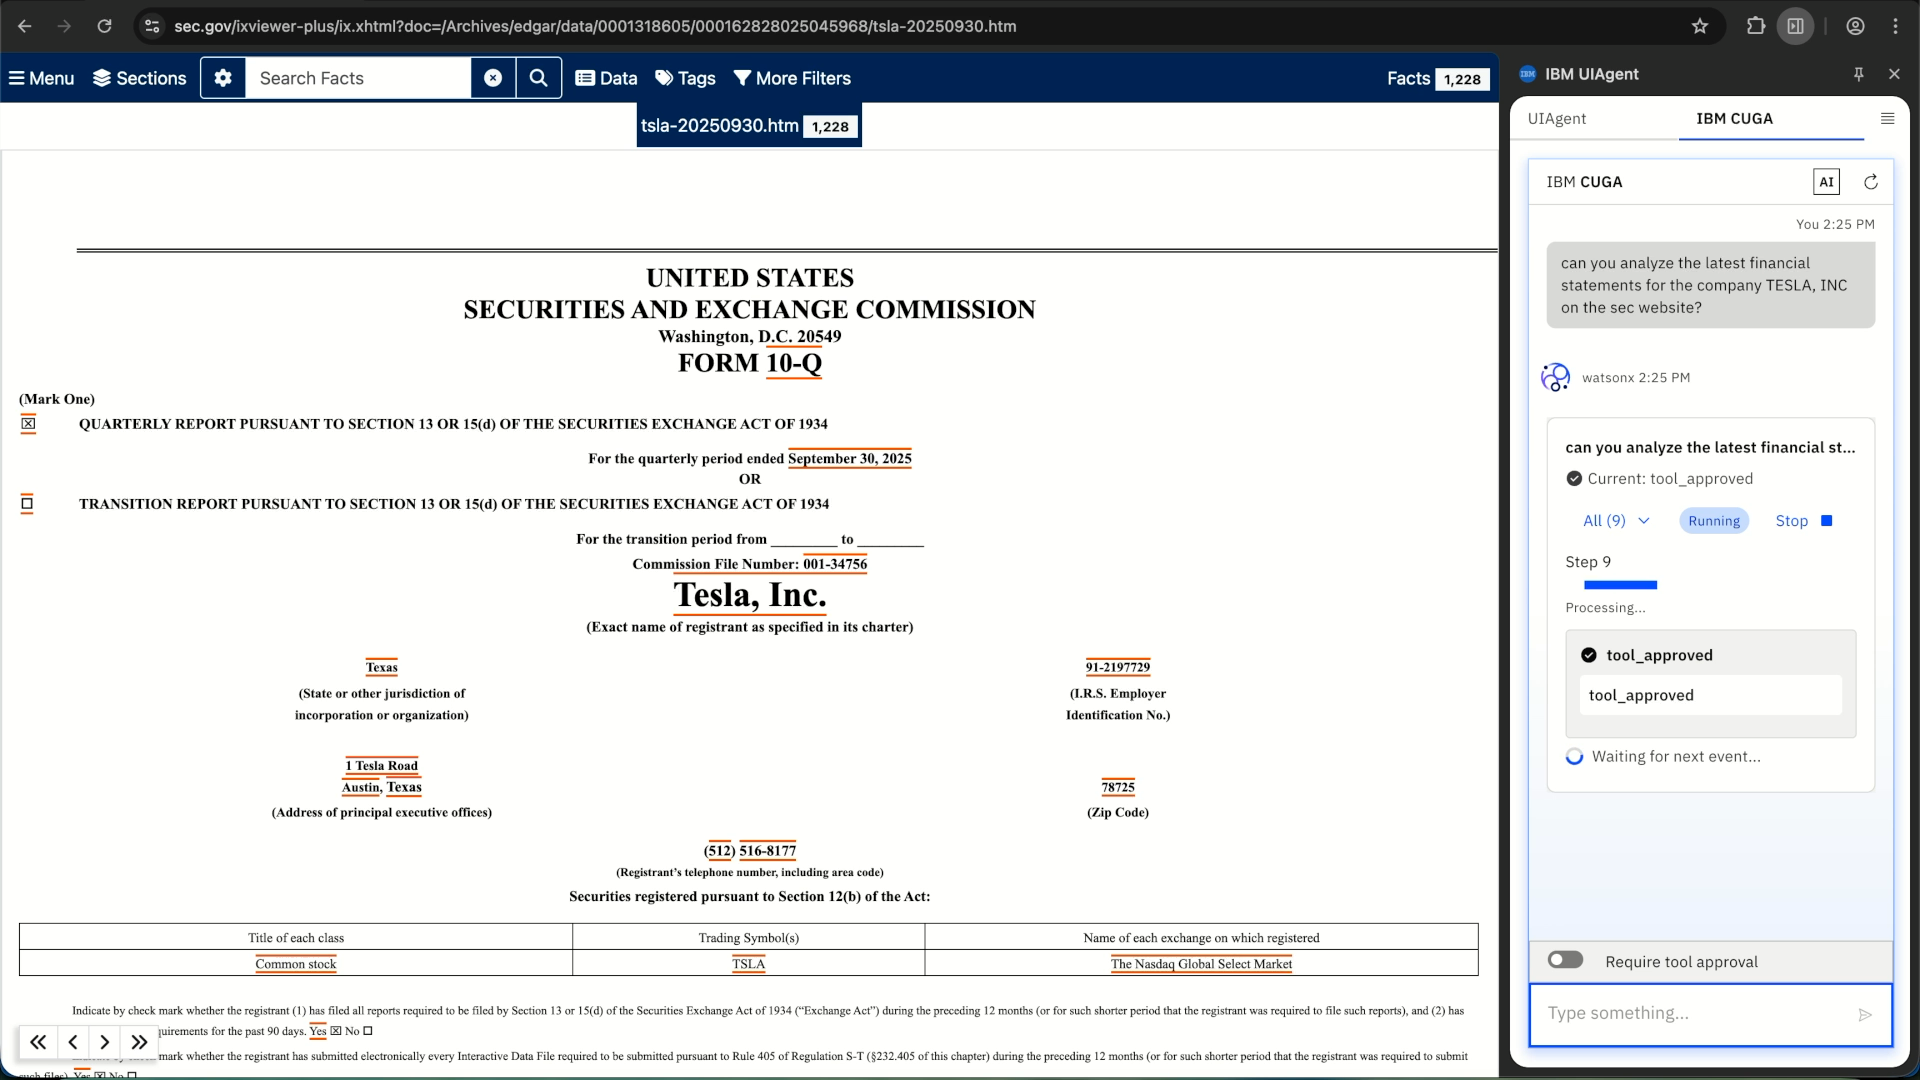
Task: Click the No checkbox for filed reports
Action: [368, 1031]
